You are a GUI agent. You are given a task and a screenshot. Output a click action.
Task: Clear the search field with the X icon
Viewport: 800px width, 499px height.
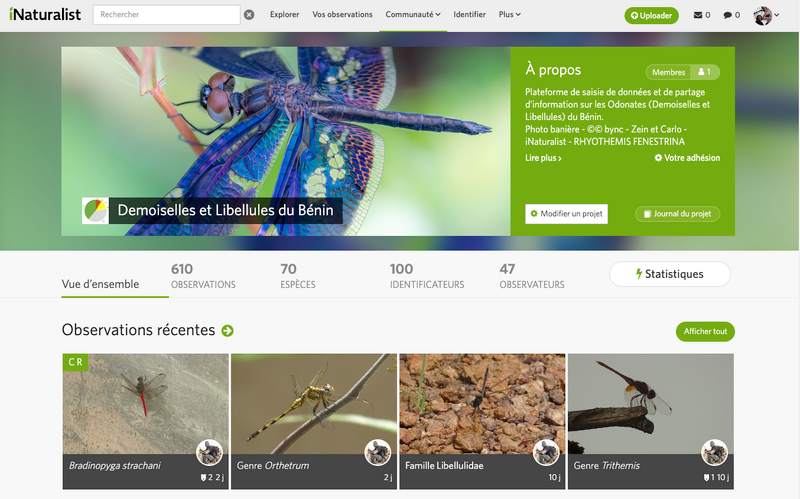tap(249, 15)
